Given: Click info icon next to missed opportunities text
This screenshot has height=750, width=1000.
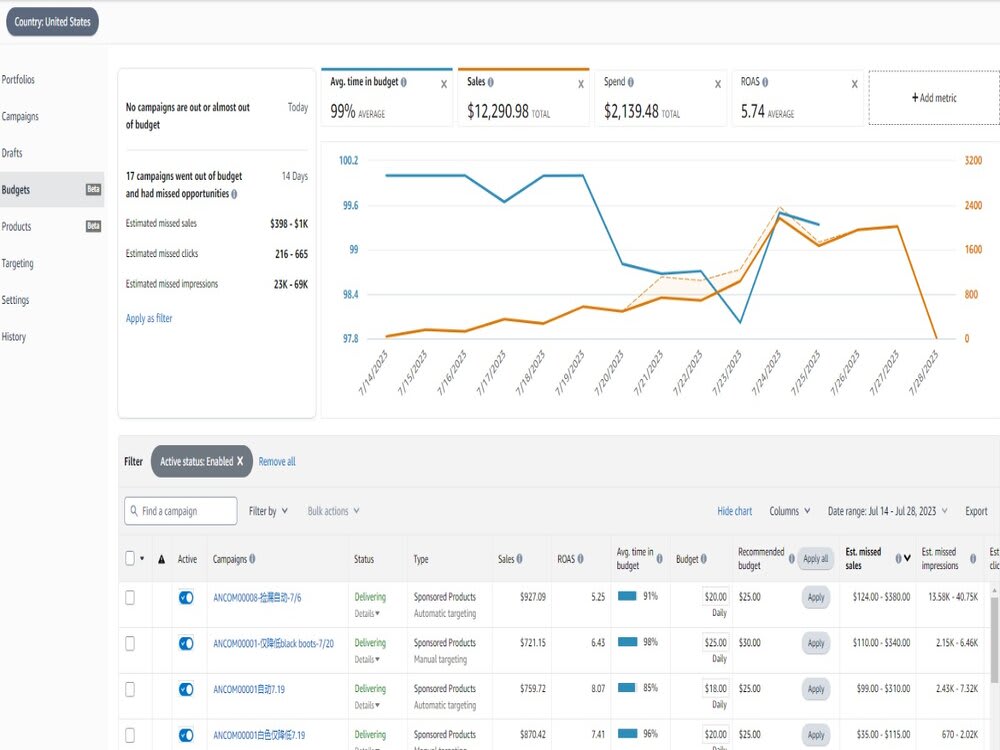Looking at the screenshot, I should 234,194.
